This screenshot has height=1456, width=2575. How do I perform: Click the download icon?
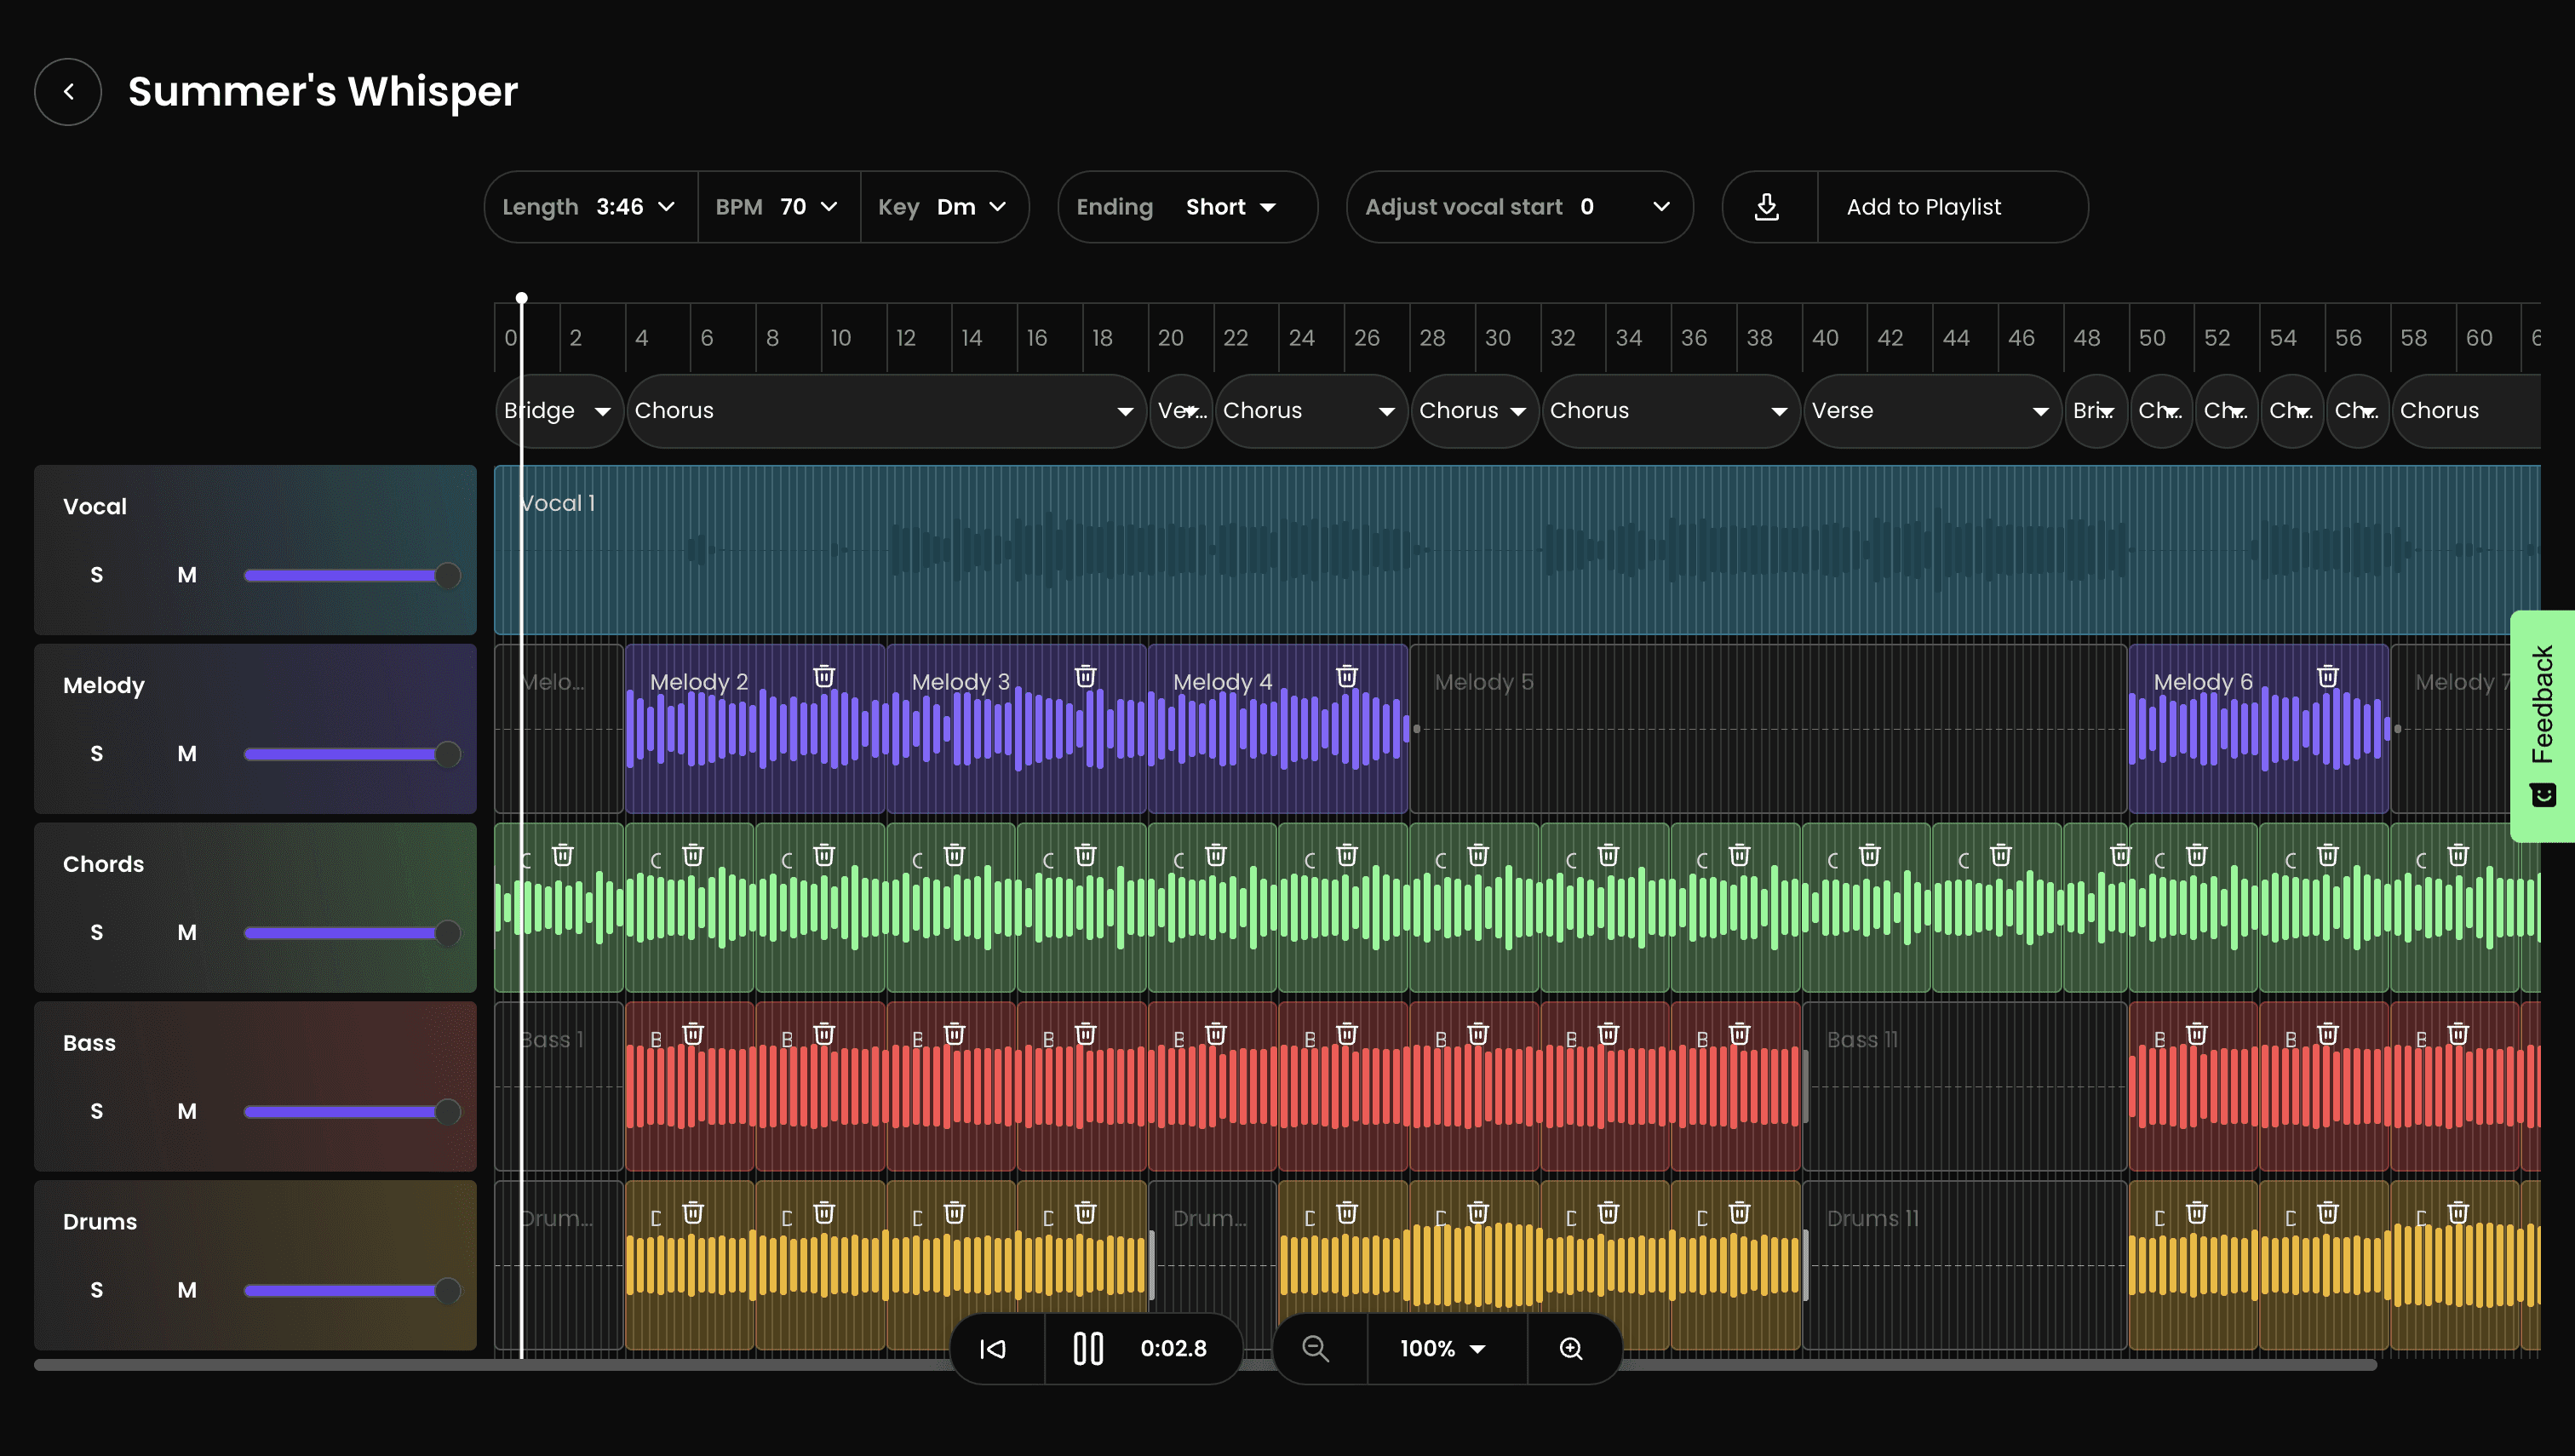pos(1767,207)
